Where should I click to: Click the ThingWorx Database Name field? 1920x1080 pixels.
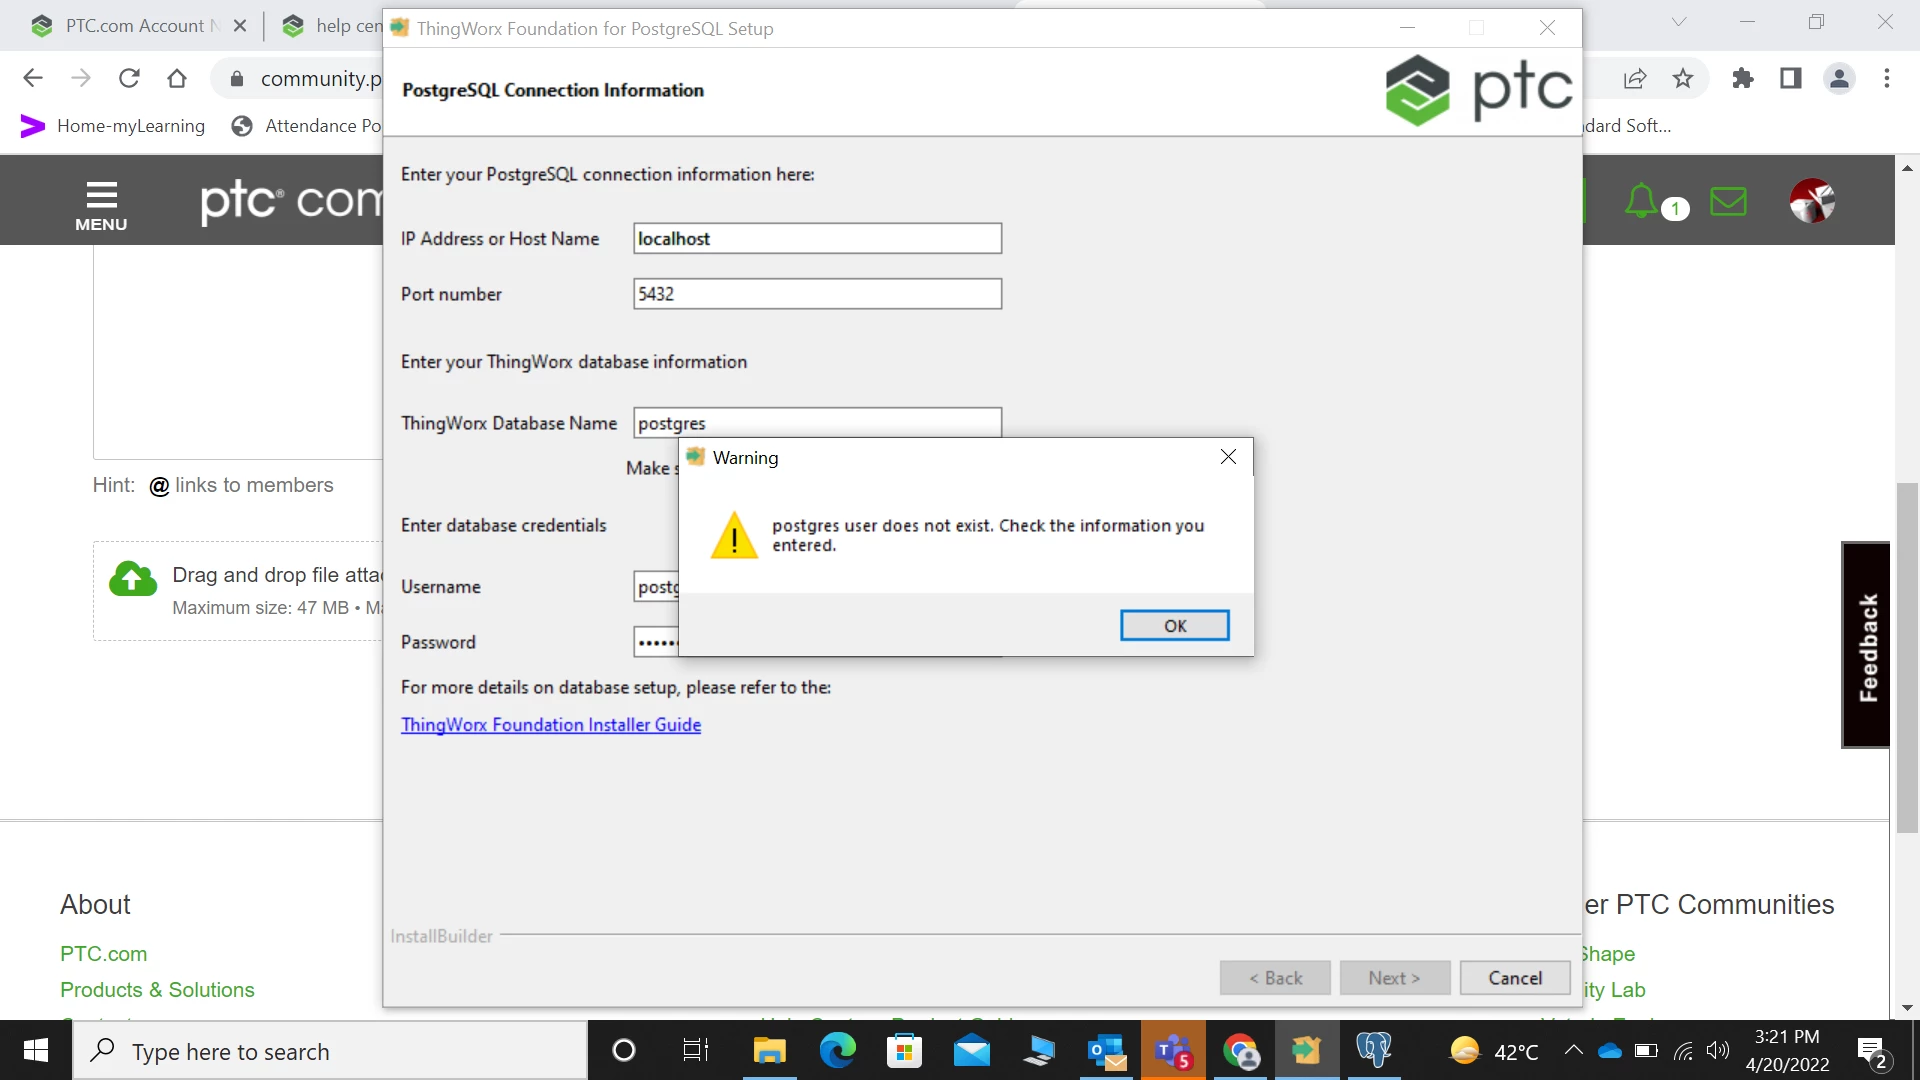[817, 423]
